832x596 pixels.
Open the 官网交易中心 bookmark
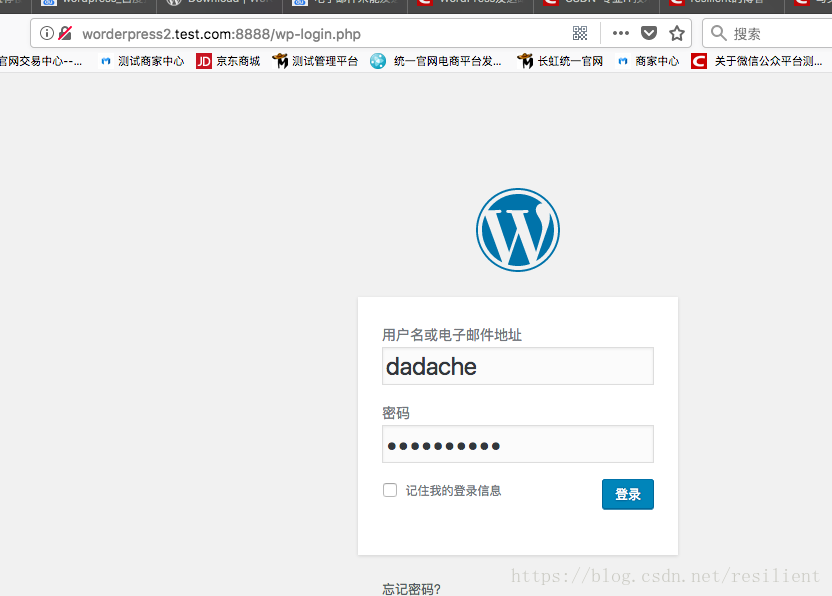41,62
